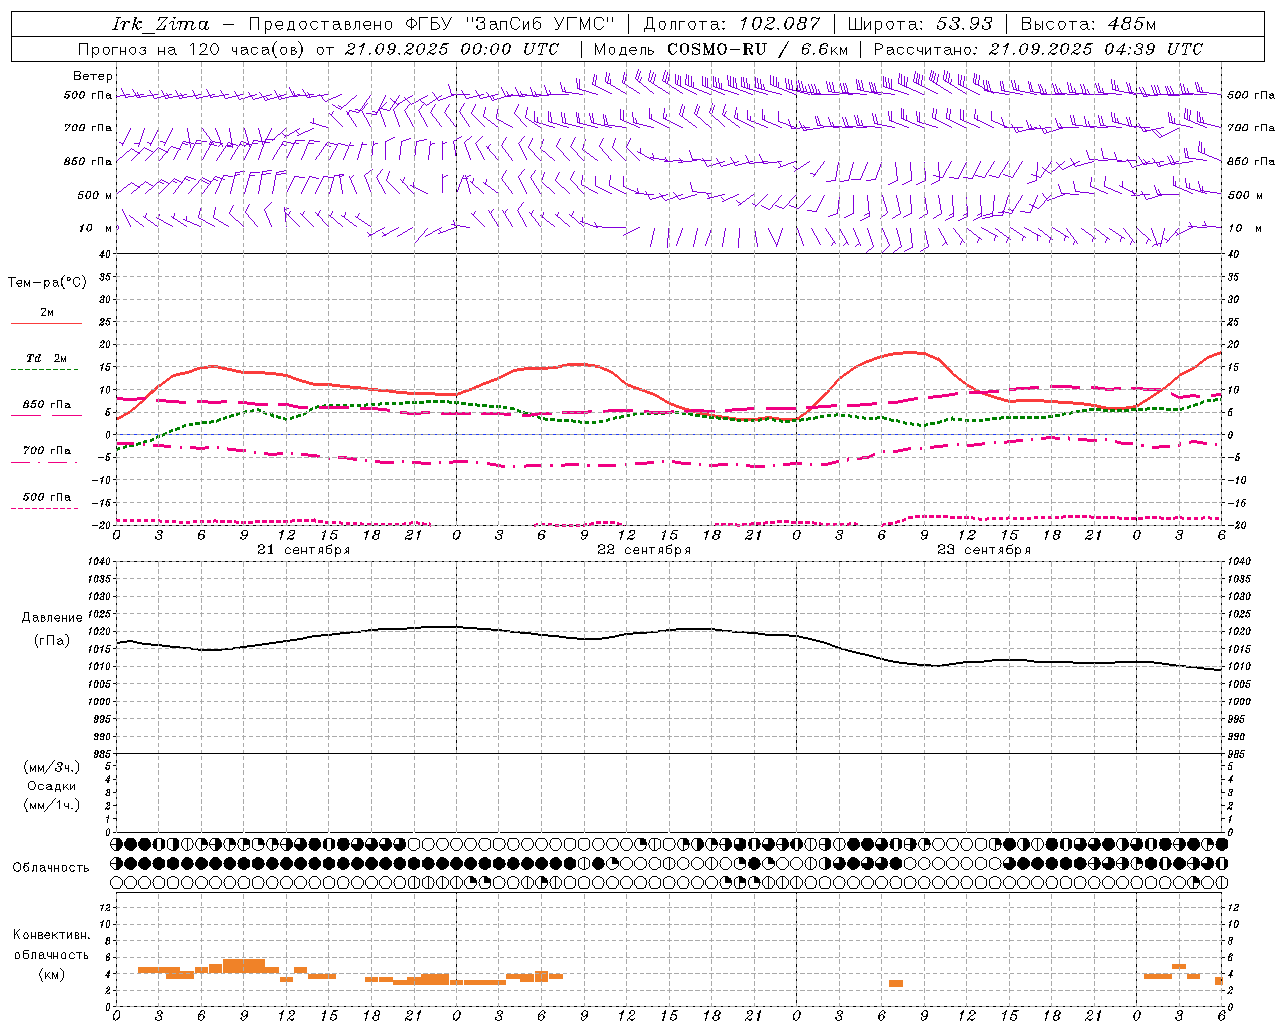The width and height of the screenshot is (1280, 1024).
Task: Click the 700 гПа wind level label on left
Action: [88, 128]
